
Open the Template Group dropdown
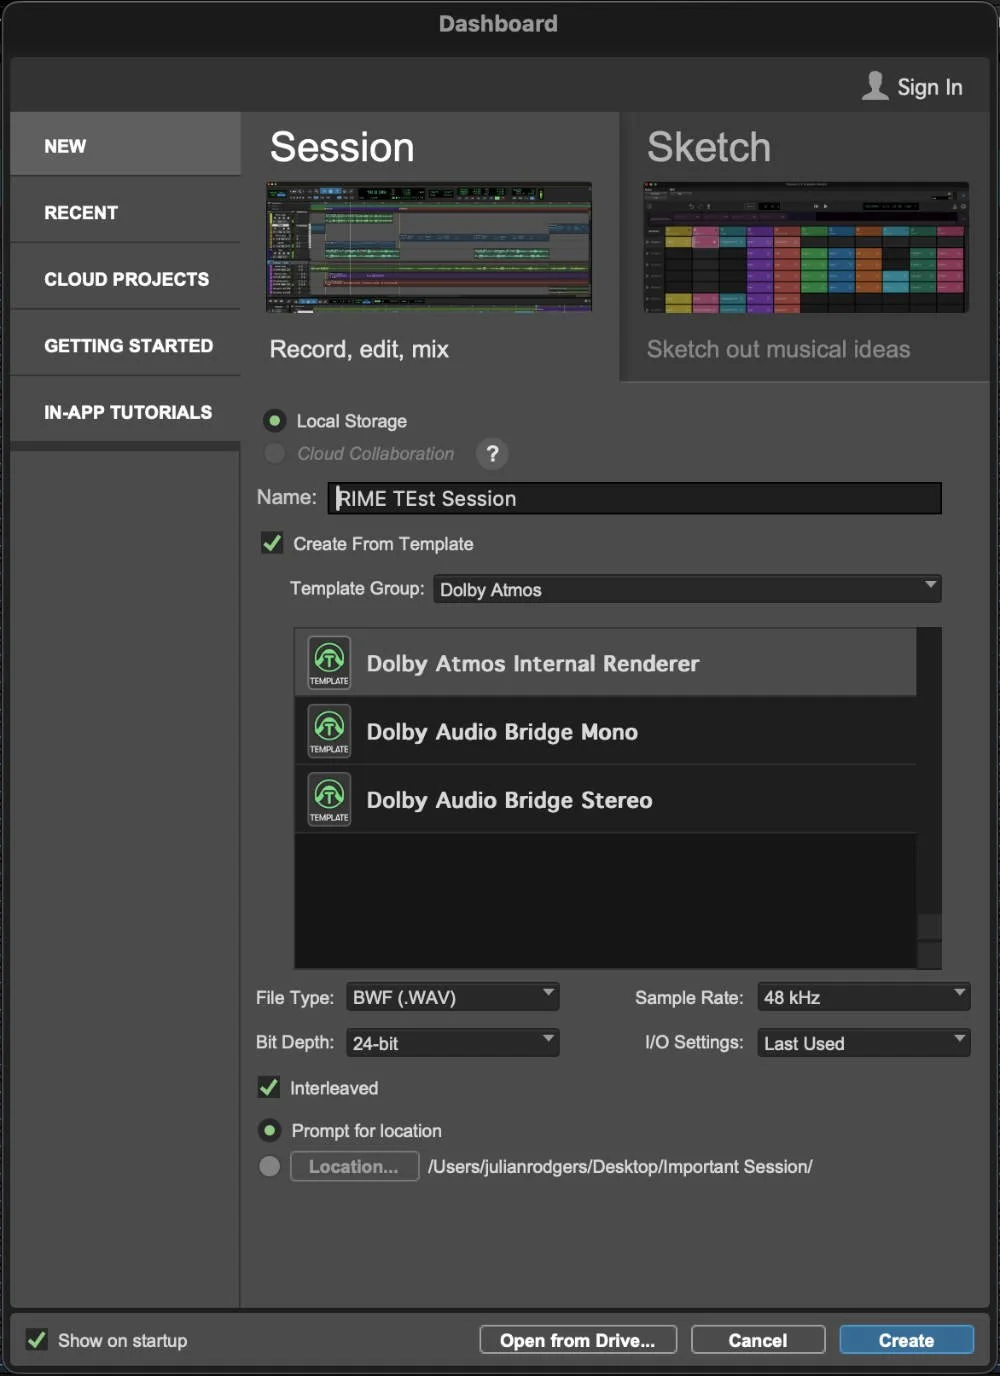(687, 589)
